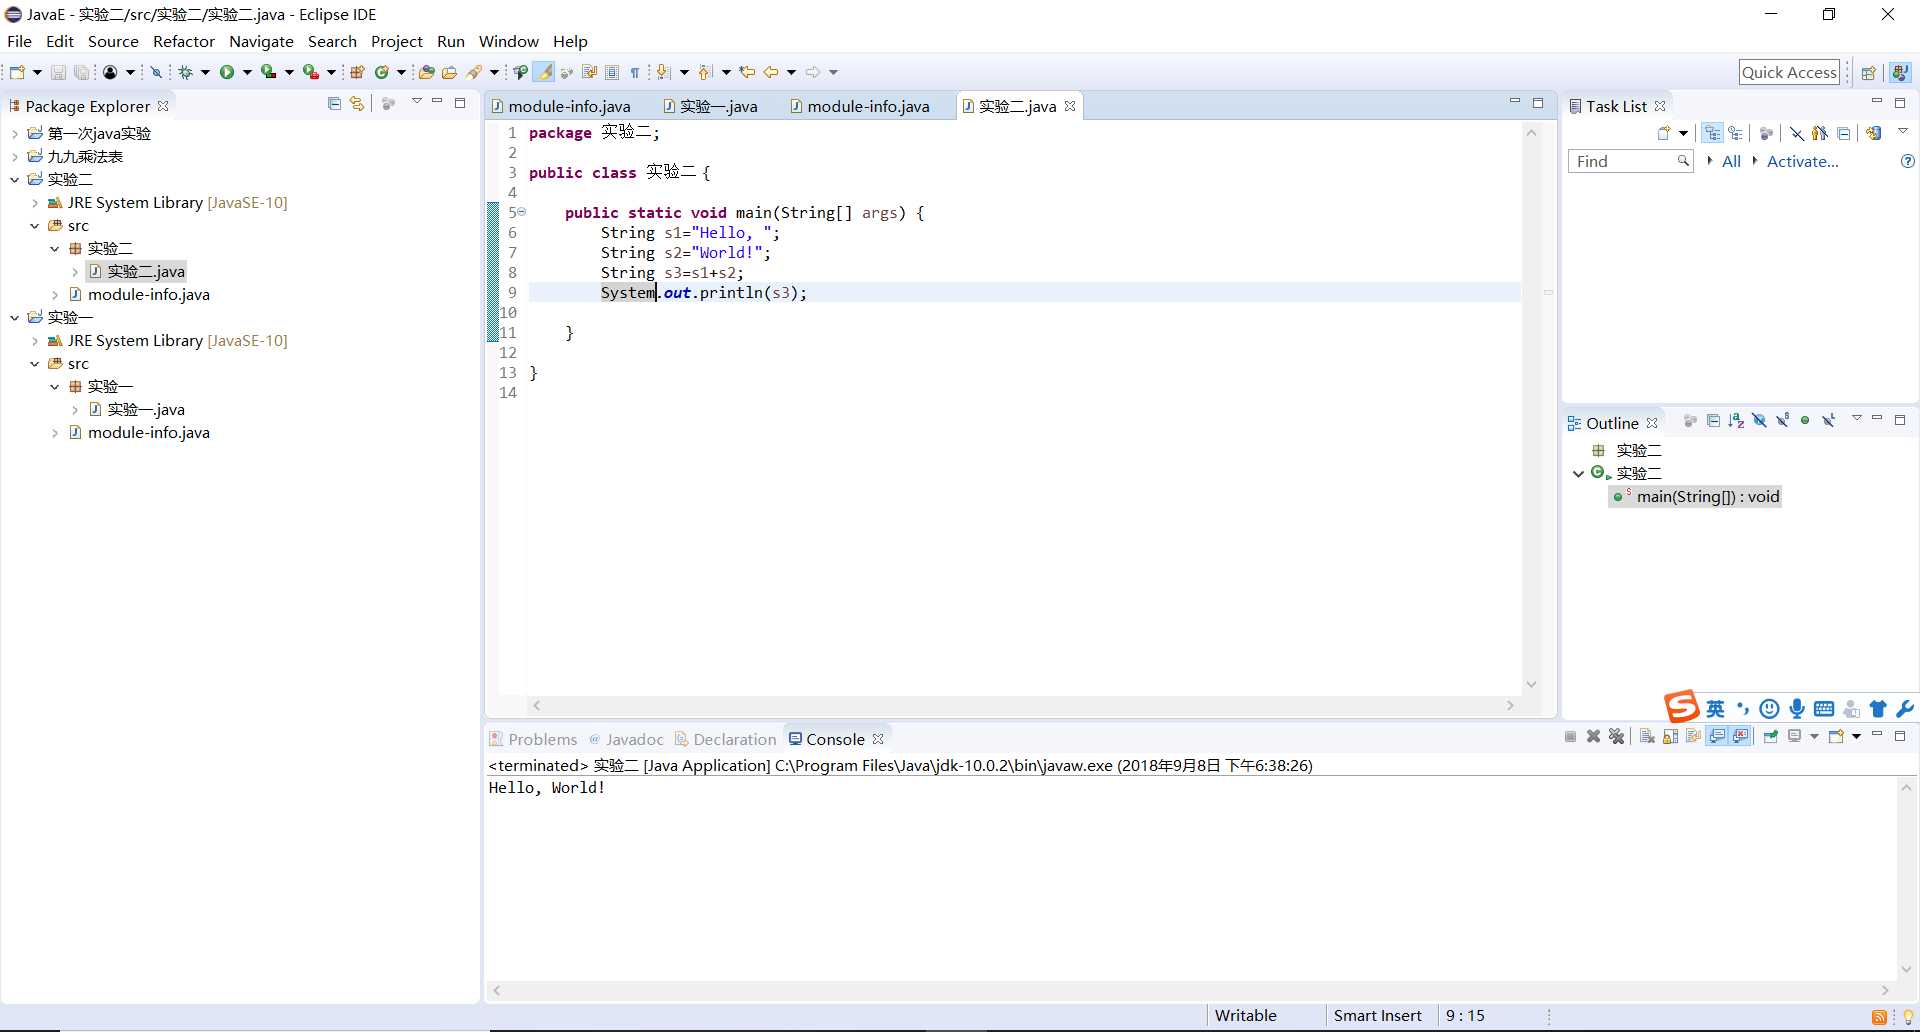Click the Sogou microphone voice input icon
The image size is (1920, 1032).
click(x=1797, y=709)
